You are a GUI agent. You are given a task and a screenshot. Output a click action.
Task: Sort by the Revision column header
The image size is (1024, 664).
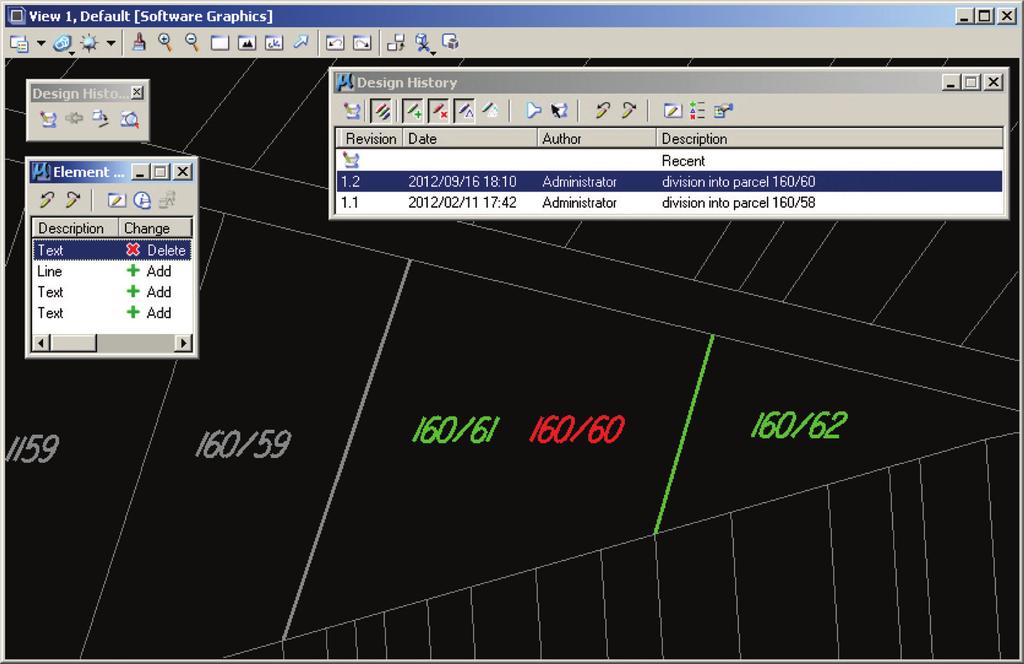370,138
